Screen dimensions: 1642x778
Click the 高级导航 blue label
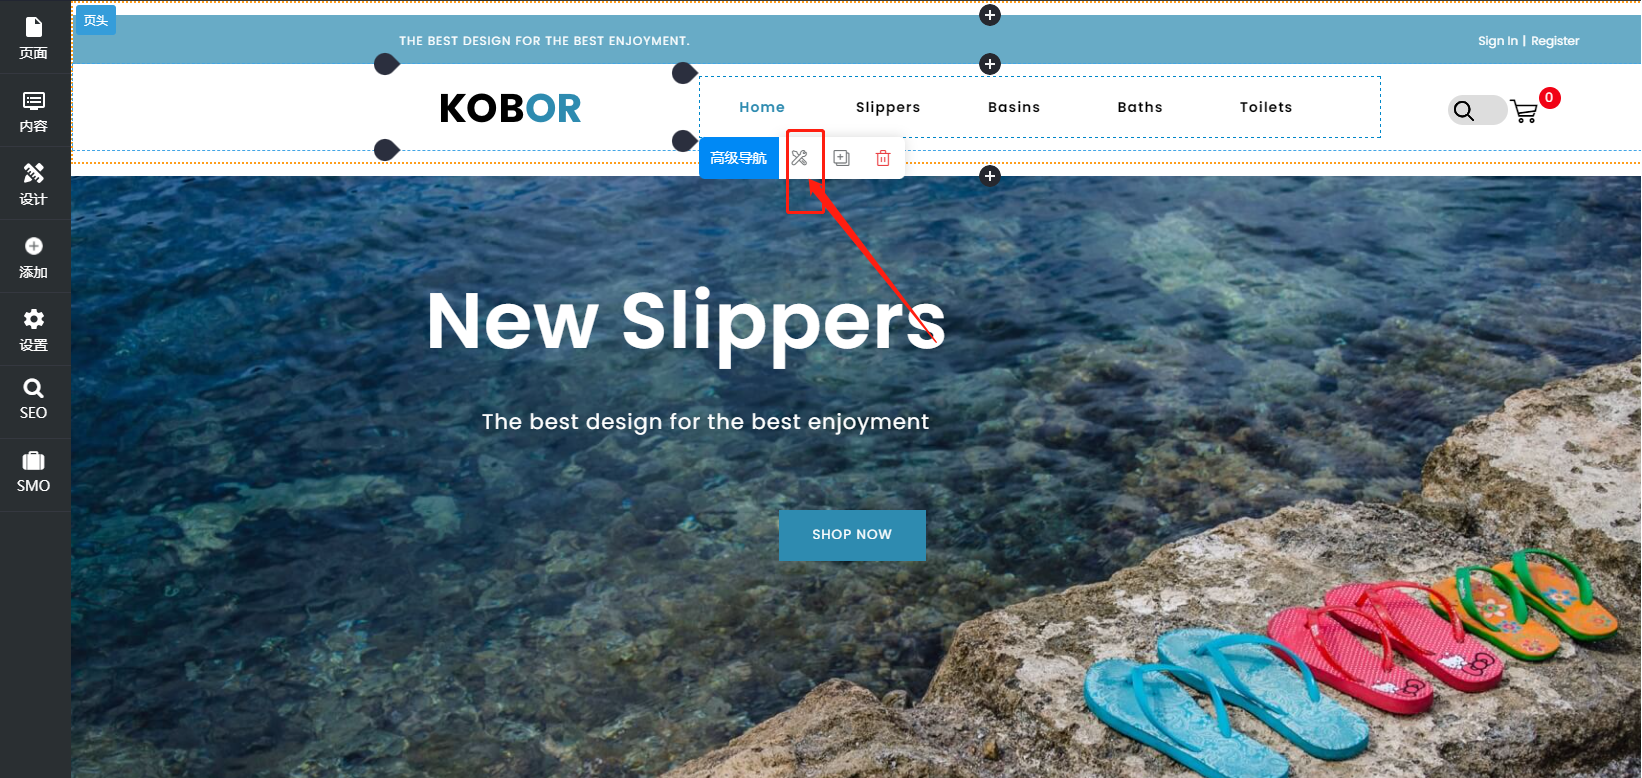click(739, 158)
